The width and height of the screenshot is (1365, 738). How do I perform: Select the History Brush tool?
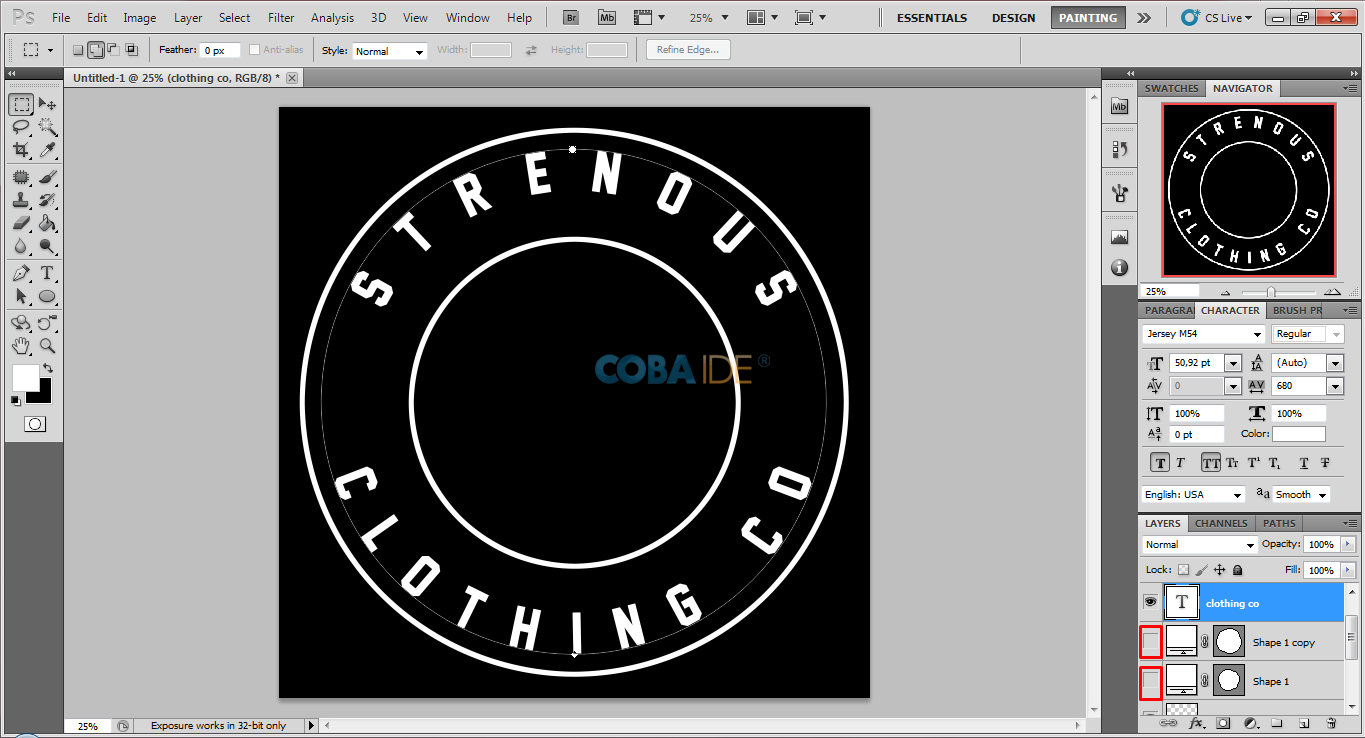pyautogui.click(x=47, y=200)
